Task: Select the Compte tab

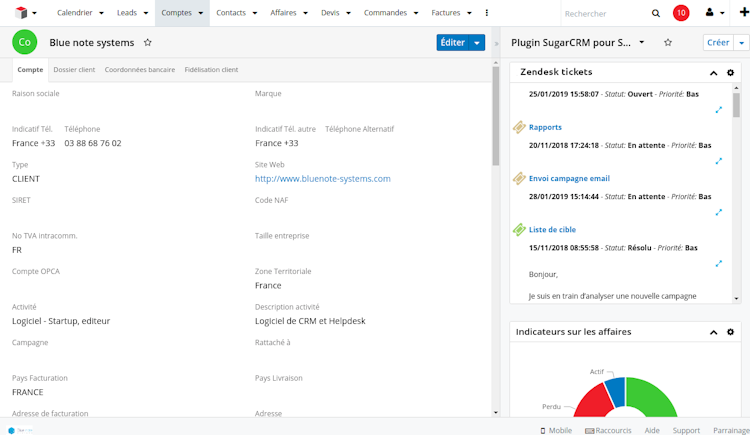Action: coord(30,70)
